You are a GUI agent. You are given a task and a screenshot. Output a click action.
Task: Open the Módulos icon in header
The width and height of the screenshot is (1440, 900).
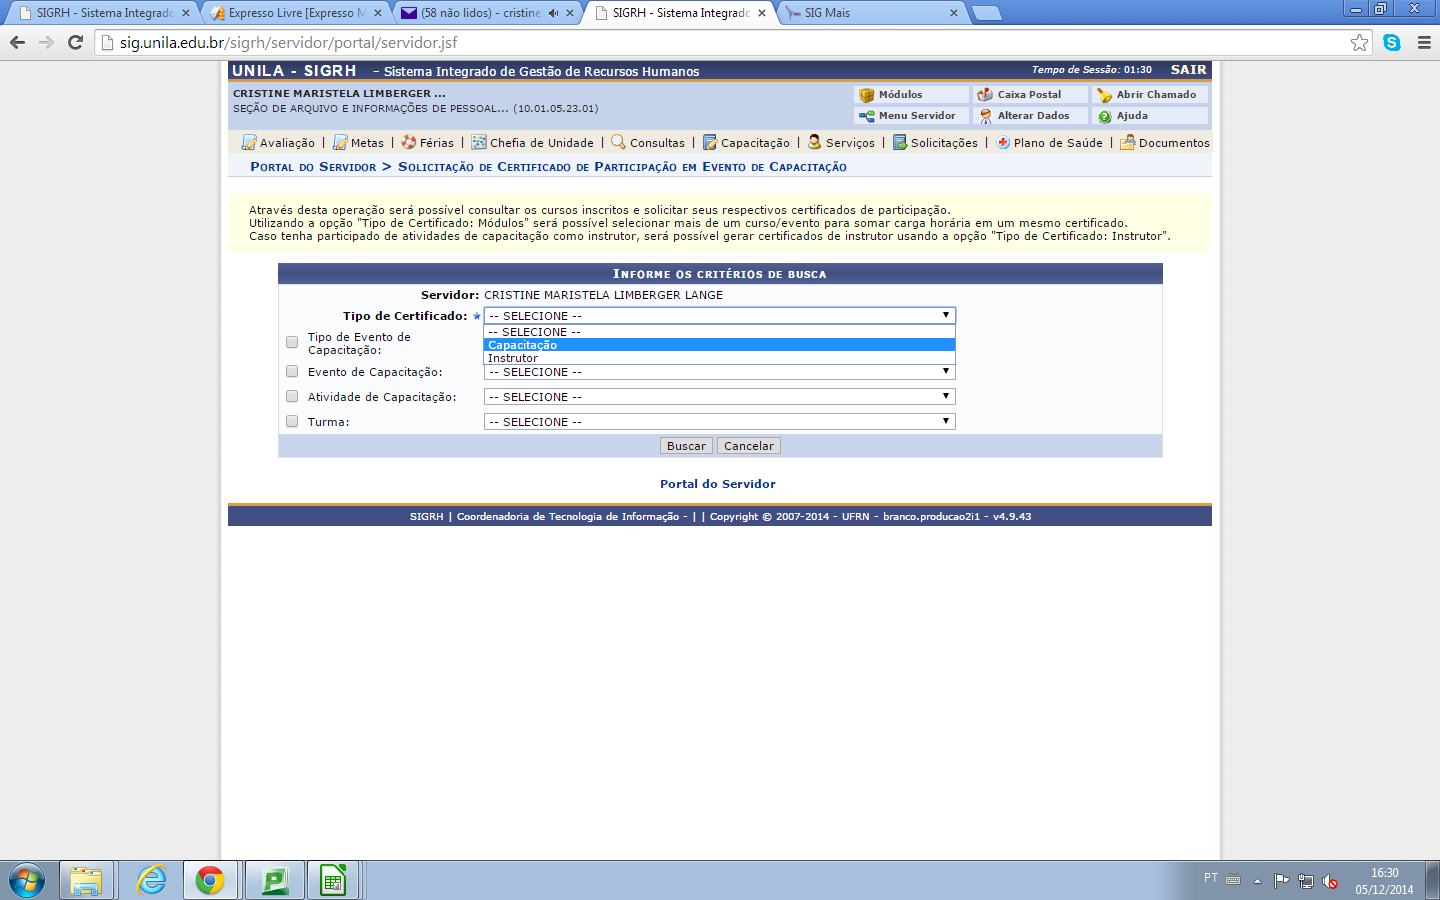click(867, 95)
